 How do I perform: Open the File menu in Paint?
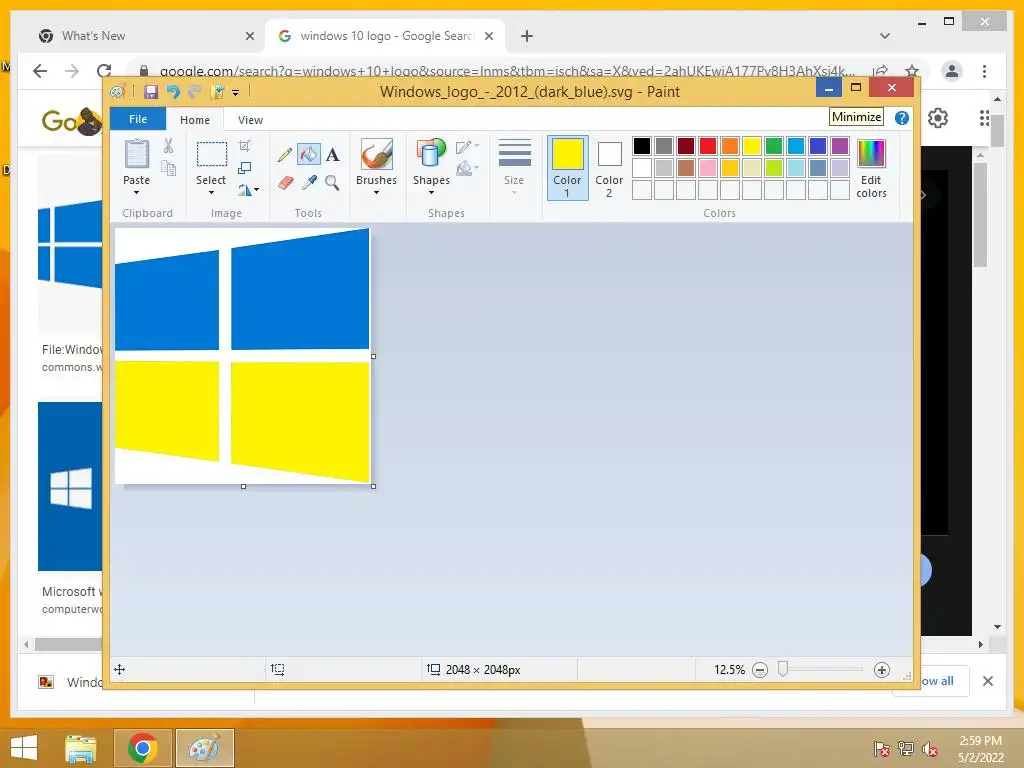(x=138, y=119)
